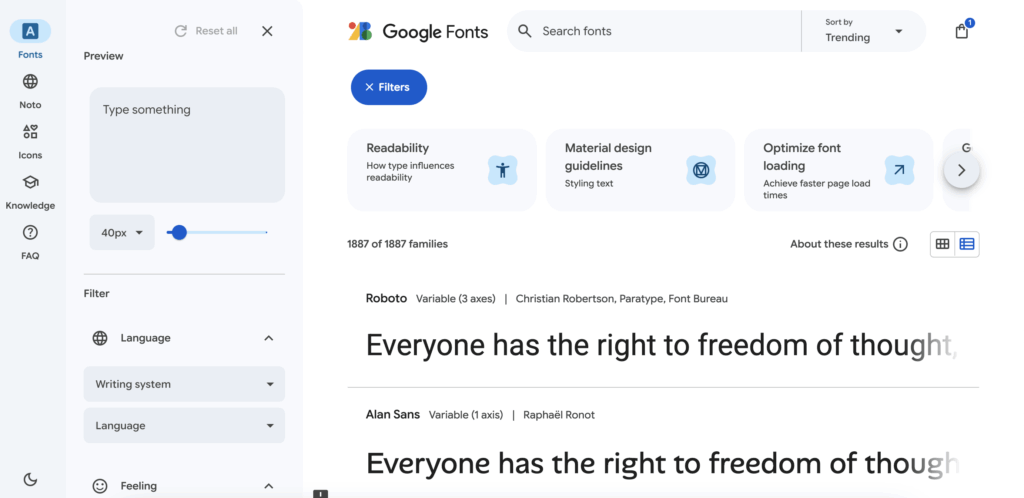Open the Writing system dropdown
Viewport: 1024px width, 498px height.
(184, 384)
